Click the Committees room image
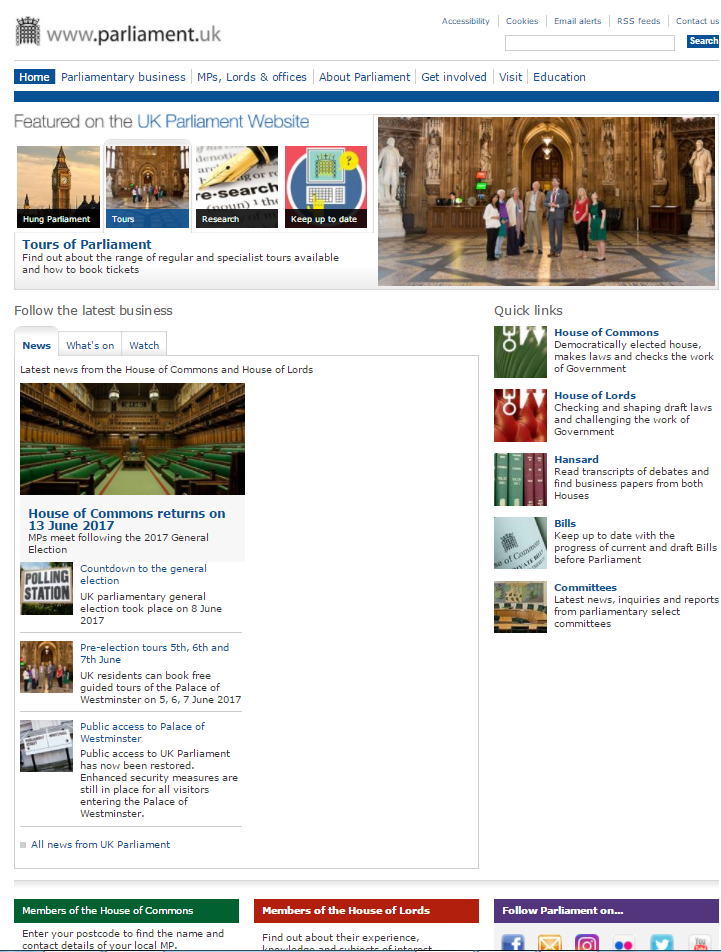Viewport: 721px width, 952px height. coord(520,607)
